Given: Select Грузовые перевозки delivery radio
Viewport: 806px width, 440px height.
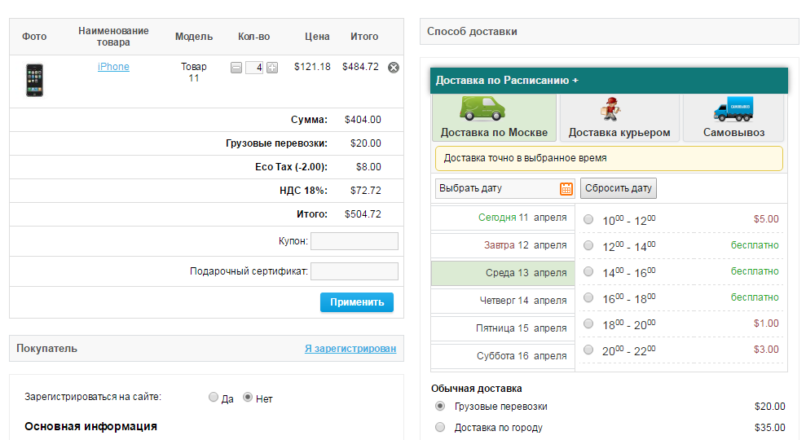Looking at the screenshot, I should (440, 406).
